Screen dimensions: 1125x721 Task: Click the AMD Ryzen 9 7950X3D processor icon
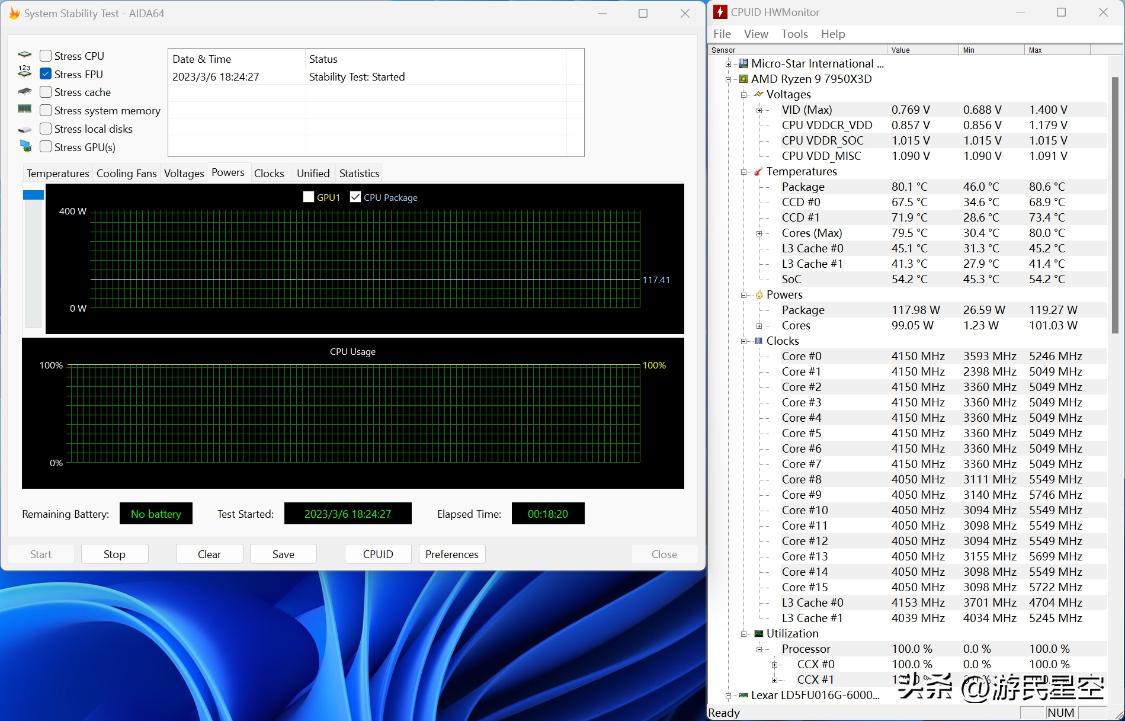pyautogui.click(x=745, y=78)
